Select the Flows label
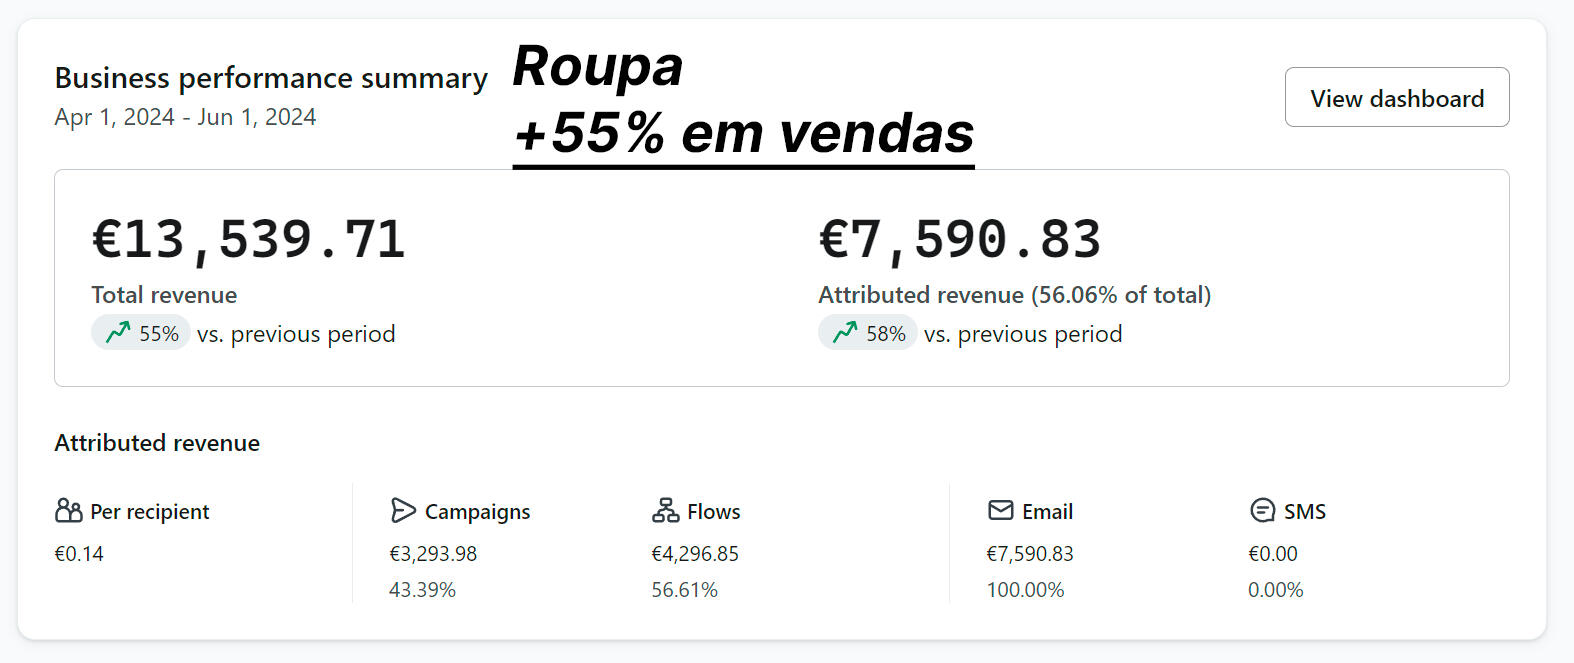Image resolution: width=1574 pixels, height=663 pixels. click(713, 512)
